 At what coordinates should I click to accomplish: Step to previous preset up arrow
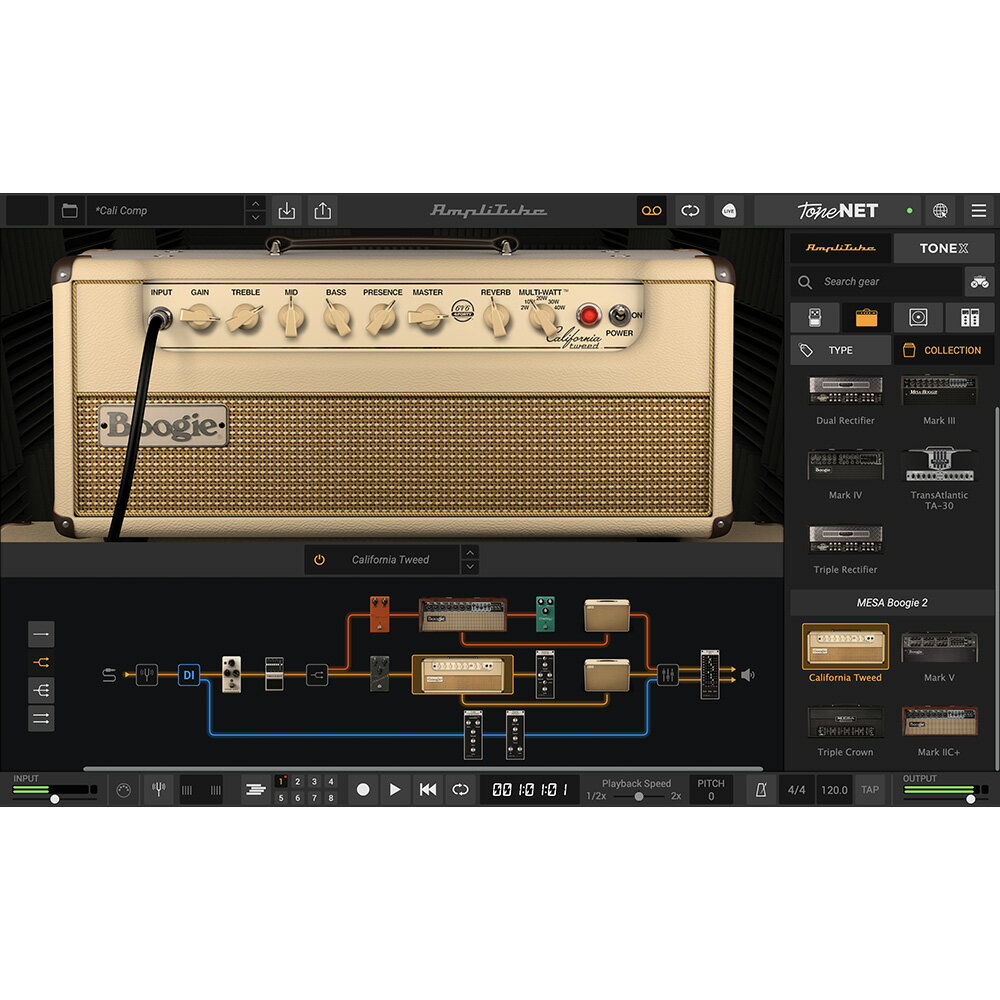[255, 203]
